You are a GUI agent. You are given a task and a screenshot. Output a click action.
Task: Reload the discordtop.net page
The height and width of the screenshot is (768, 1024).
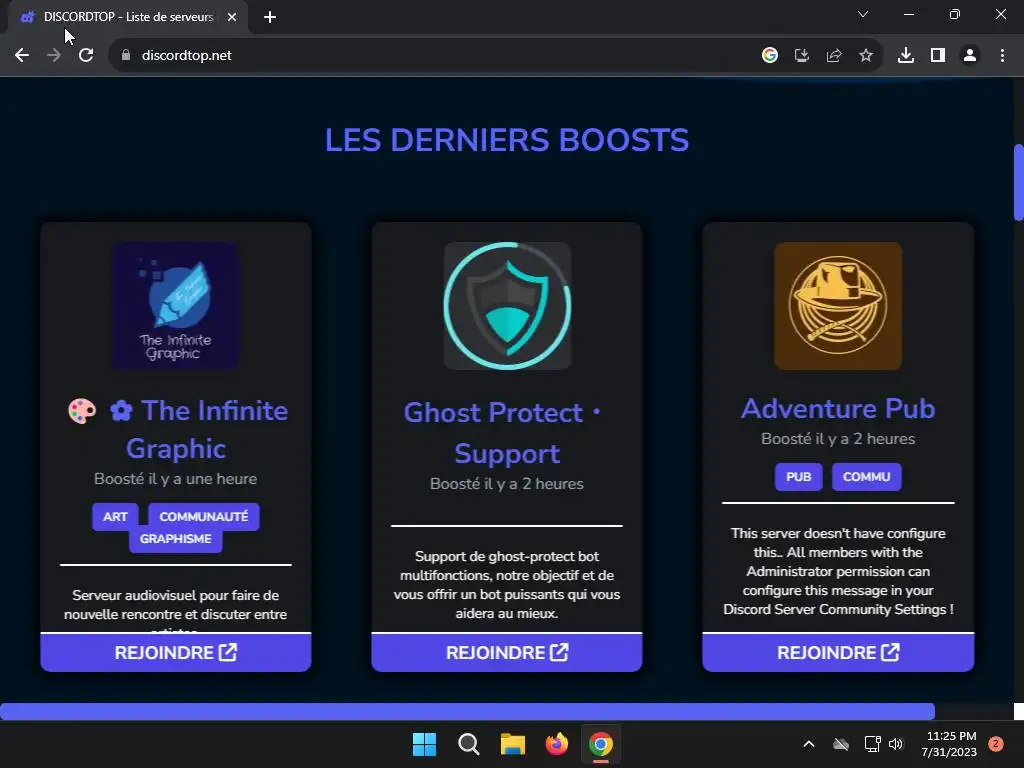tap(86, 56)
